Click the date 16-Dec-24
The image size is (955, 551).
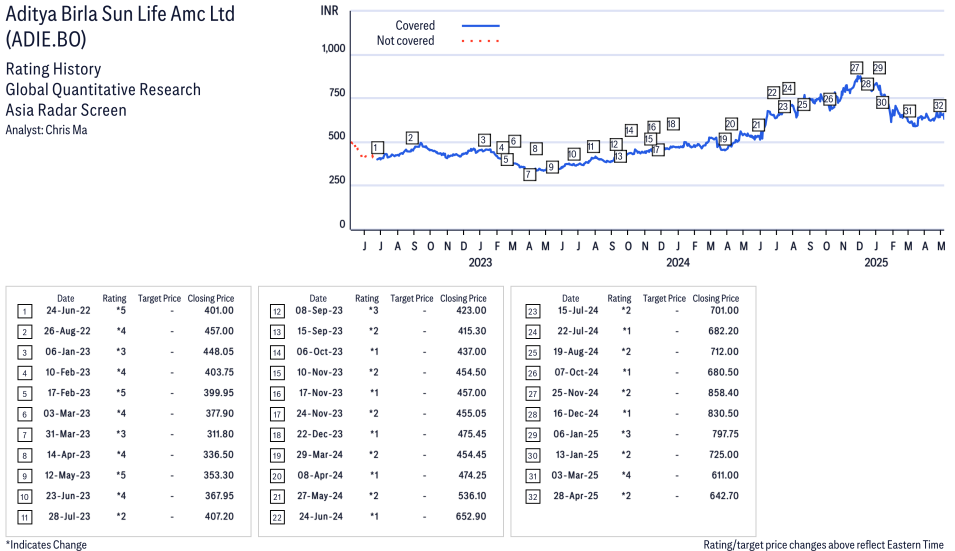point(576,413)
